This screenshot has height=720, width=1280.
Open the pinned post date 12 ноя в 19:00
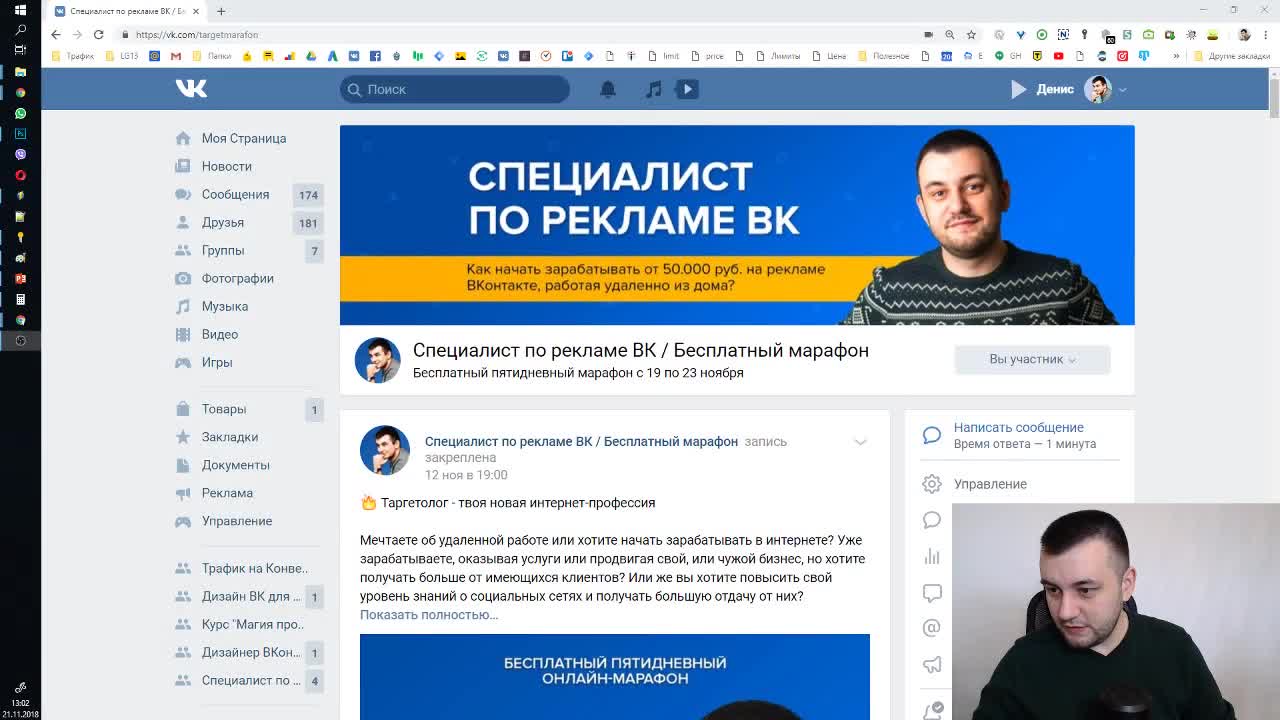pyautogui.click(x=466, y=475)
